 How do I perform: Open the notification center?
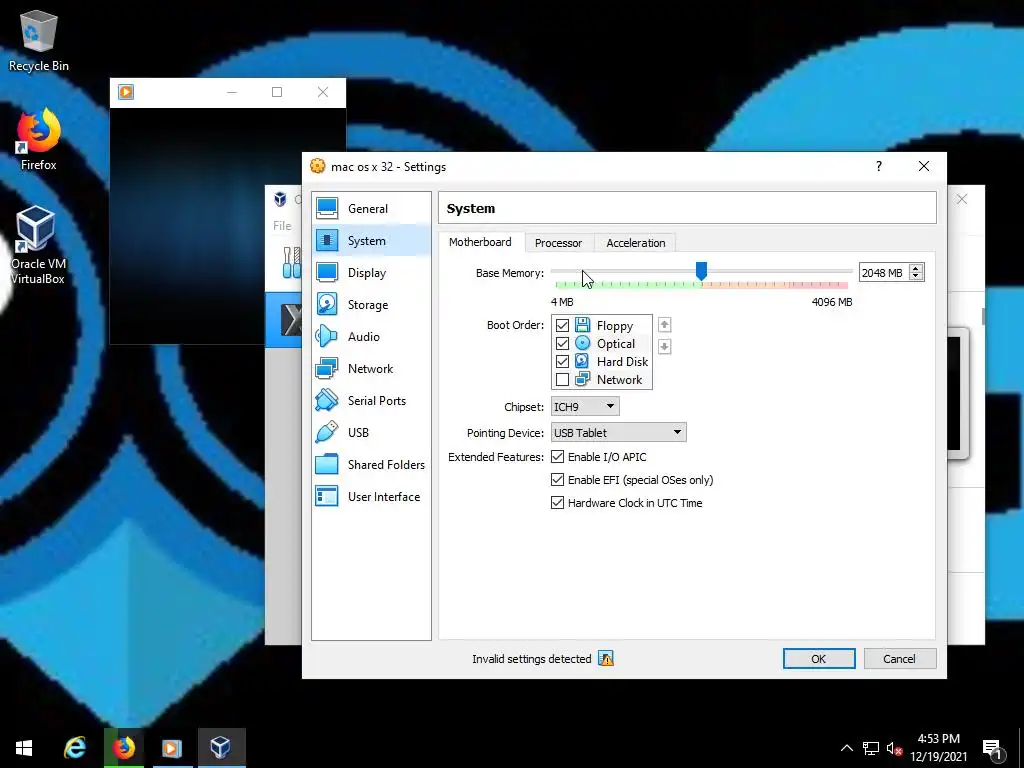993,749
